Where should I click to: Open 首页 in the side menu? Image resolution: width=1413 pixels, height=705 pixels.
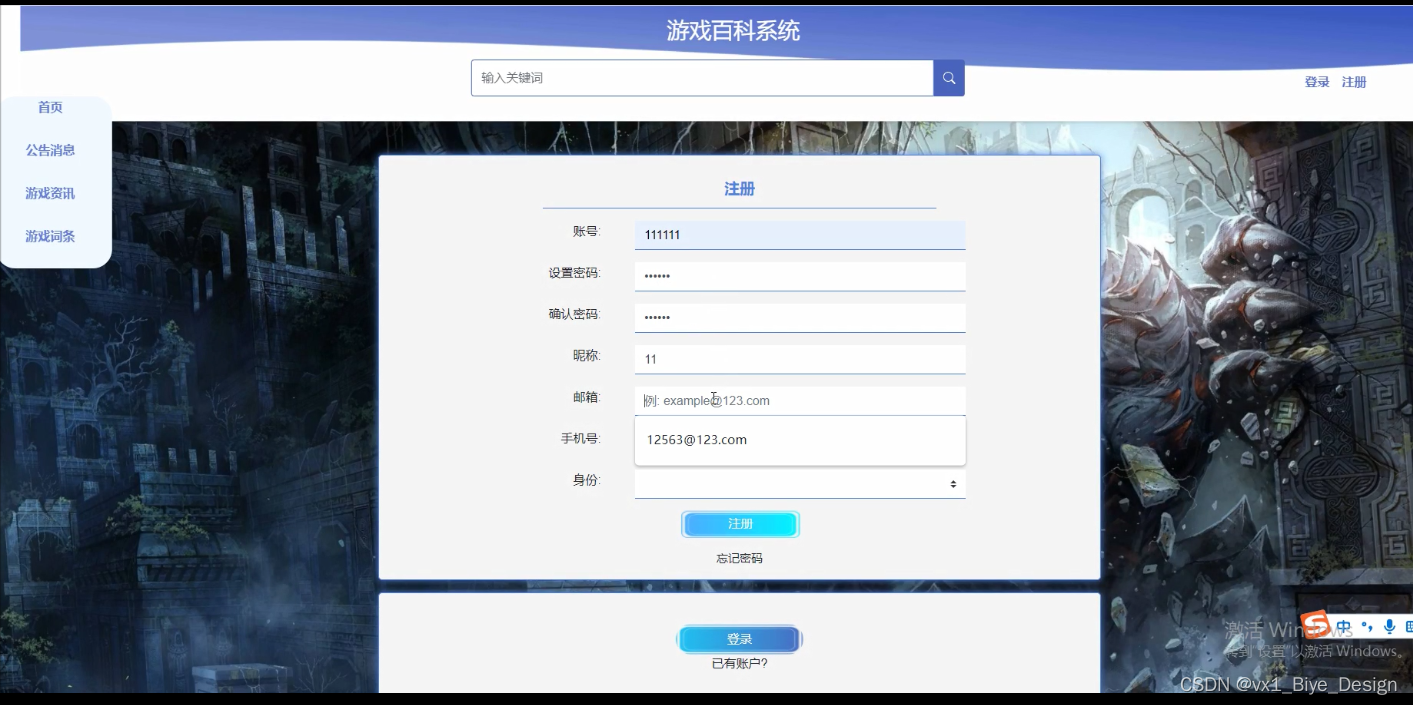point(50,107)
